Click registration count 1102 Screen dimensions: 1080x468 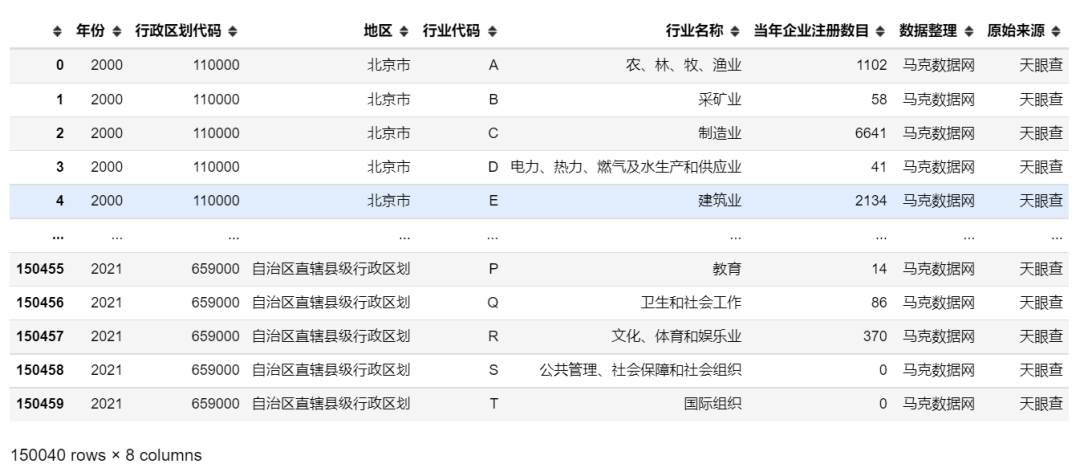[871, 65]
